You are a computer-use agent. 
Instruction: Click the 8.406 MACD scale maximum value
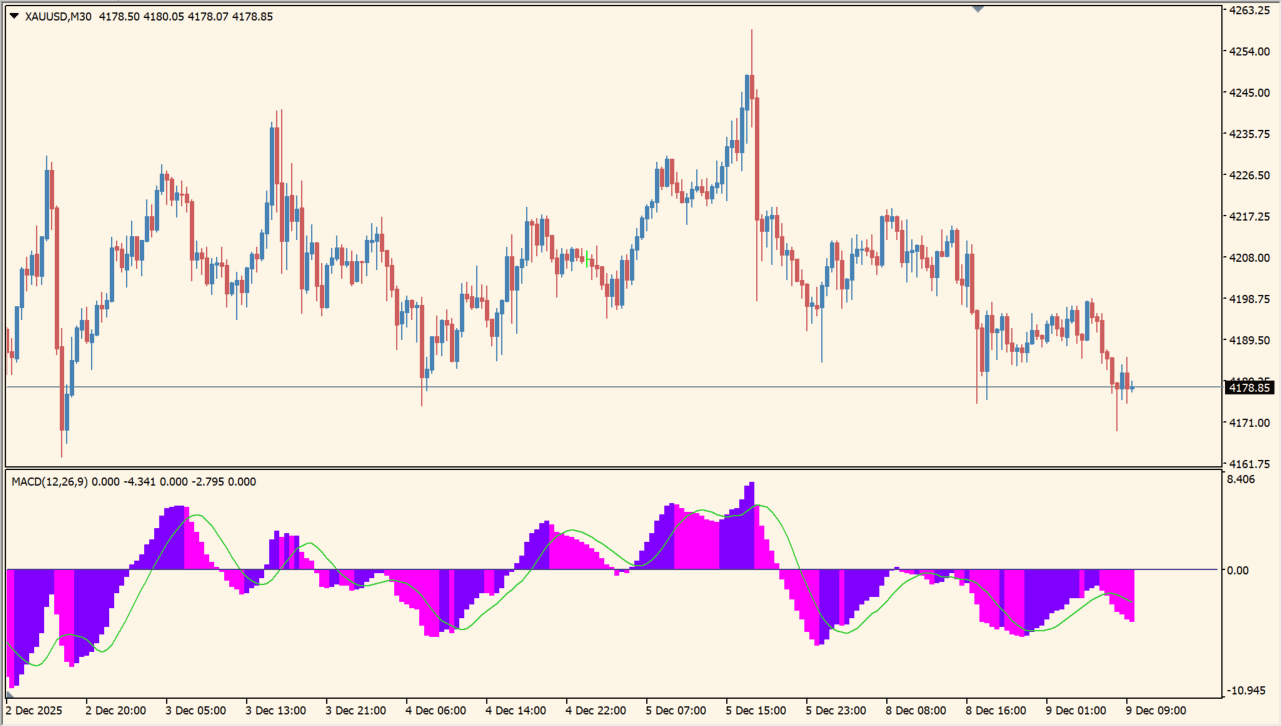(x=1240, y=480)
